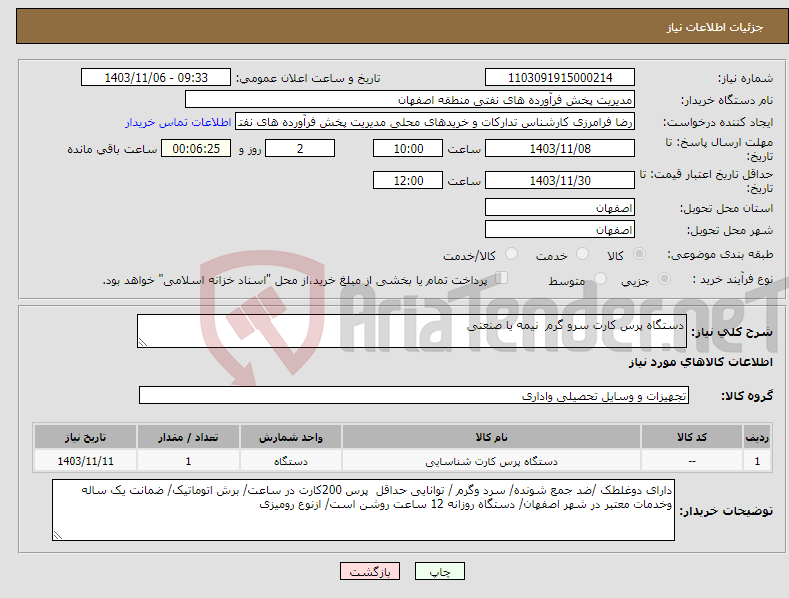Toggle the اسناد خزانه اسلامی payment checkbox
This screenshot has width=789, height=598.
click(502, 278)
